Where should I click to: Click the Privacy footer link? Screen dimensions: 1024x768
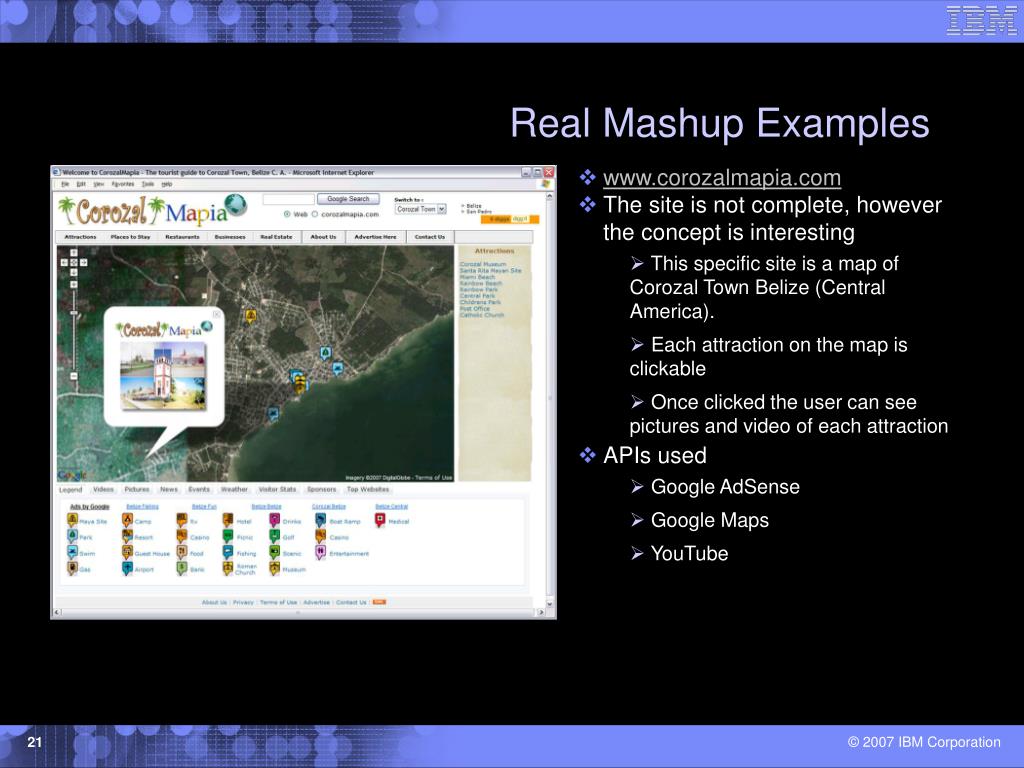pyautogui.click(x=243, y=602)
